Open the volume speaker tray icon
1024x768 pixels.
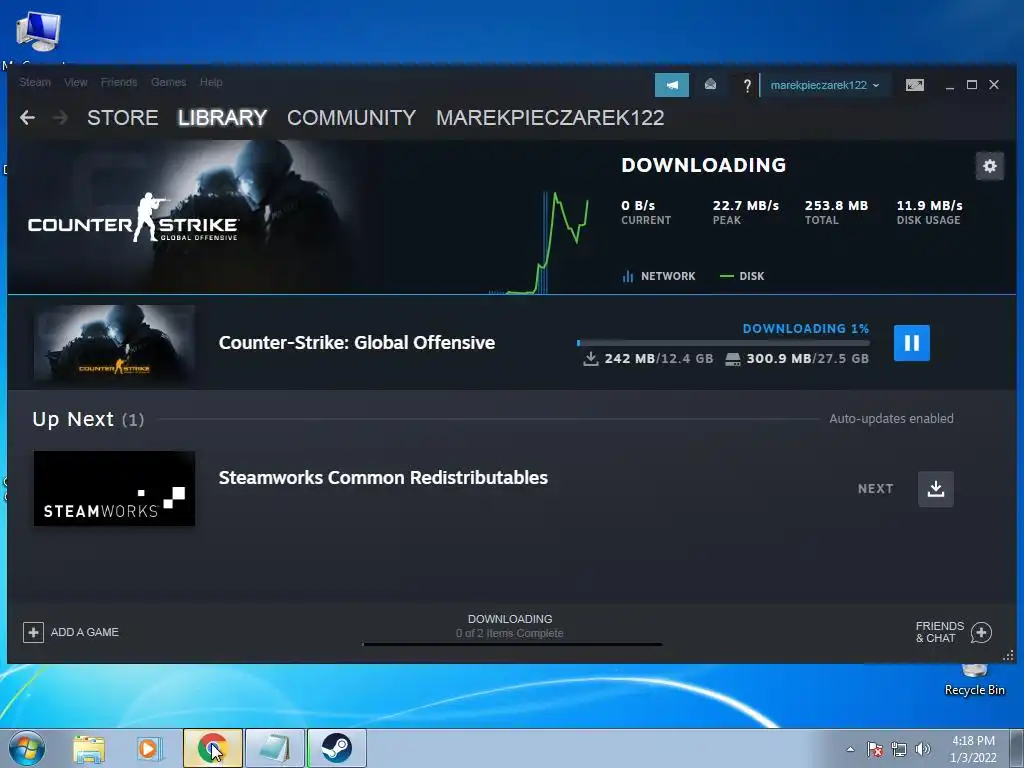[923, 749]
